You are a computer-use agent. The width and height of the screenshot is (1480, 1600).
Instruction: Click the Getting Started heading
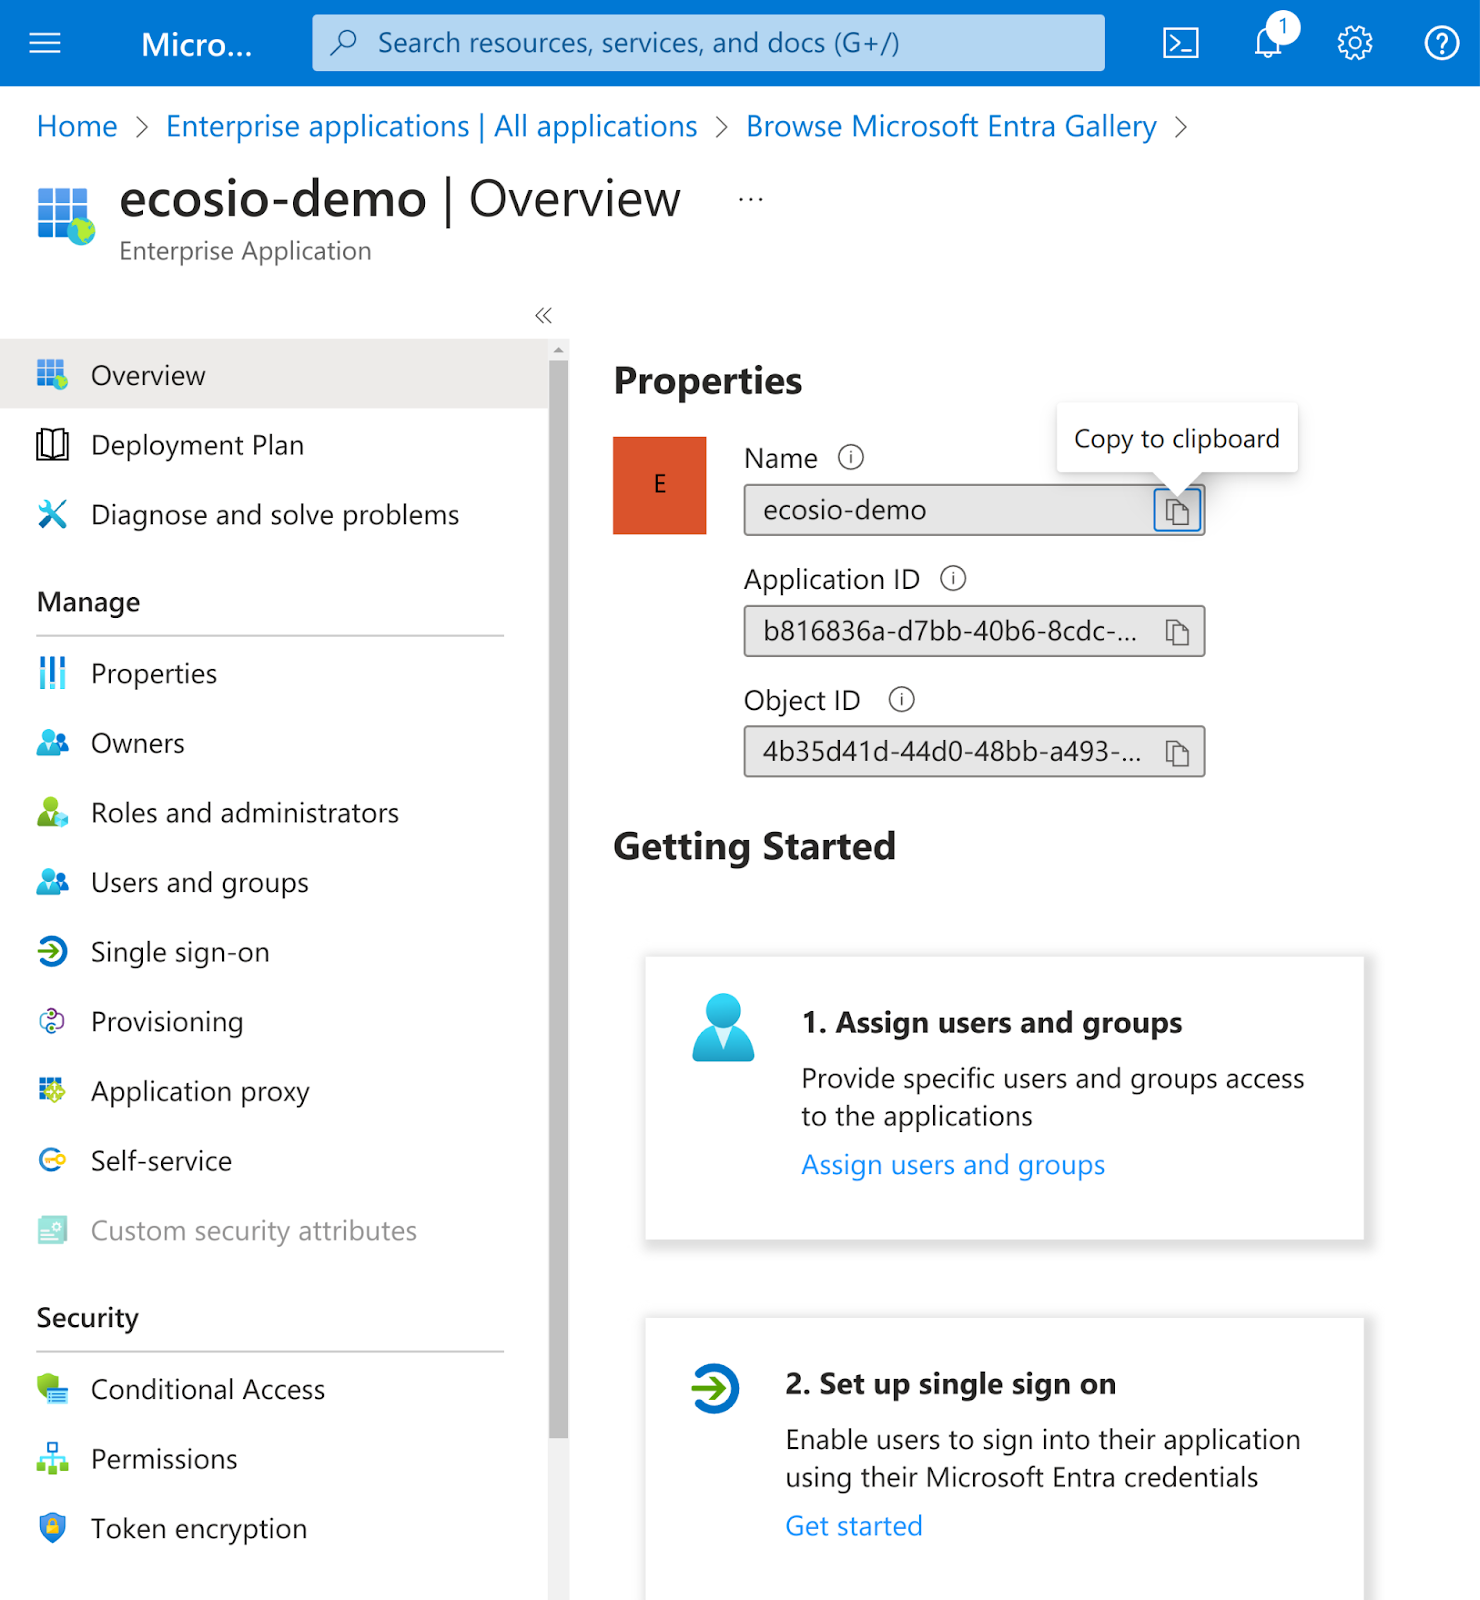[x=754, y=847]
